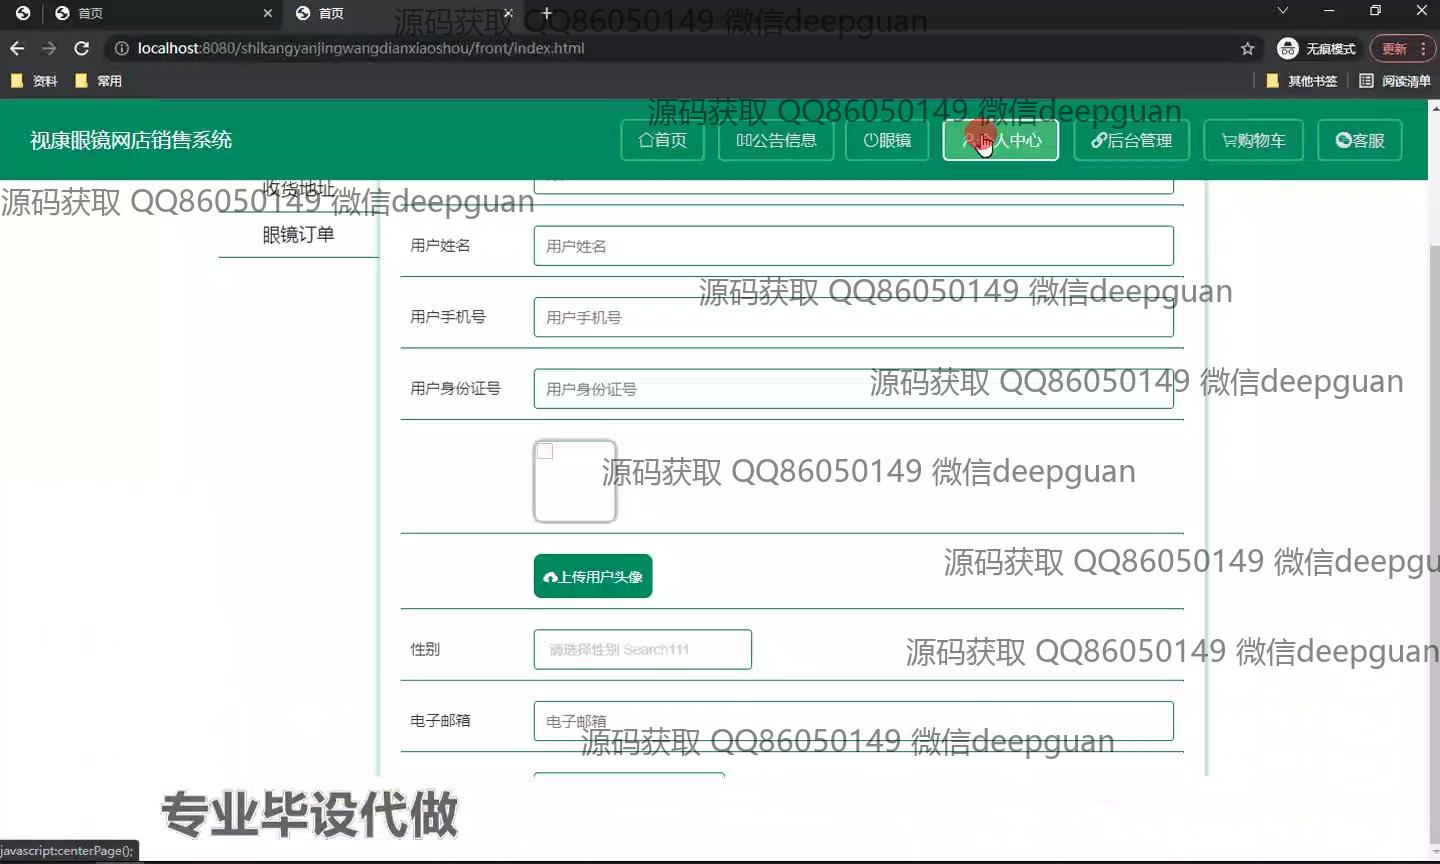
Task: Go to 首页 in navigation bar
Action: 663,140
